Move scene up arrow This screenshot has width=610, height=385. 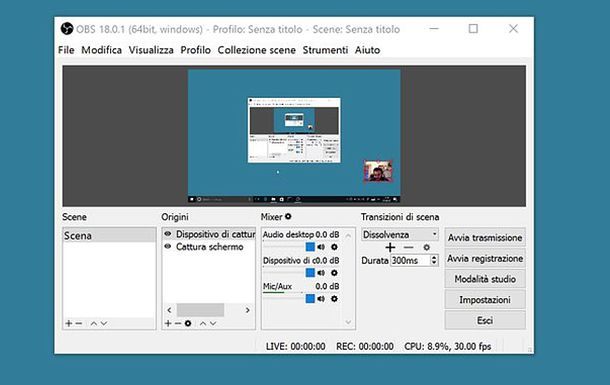[x=94, y=323]
